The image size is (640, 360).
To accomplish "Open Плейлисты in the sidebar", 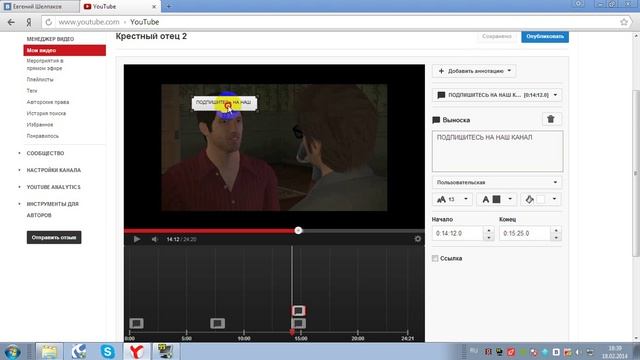I will [40, 80].
